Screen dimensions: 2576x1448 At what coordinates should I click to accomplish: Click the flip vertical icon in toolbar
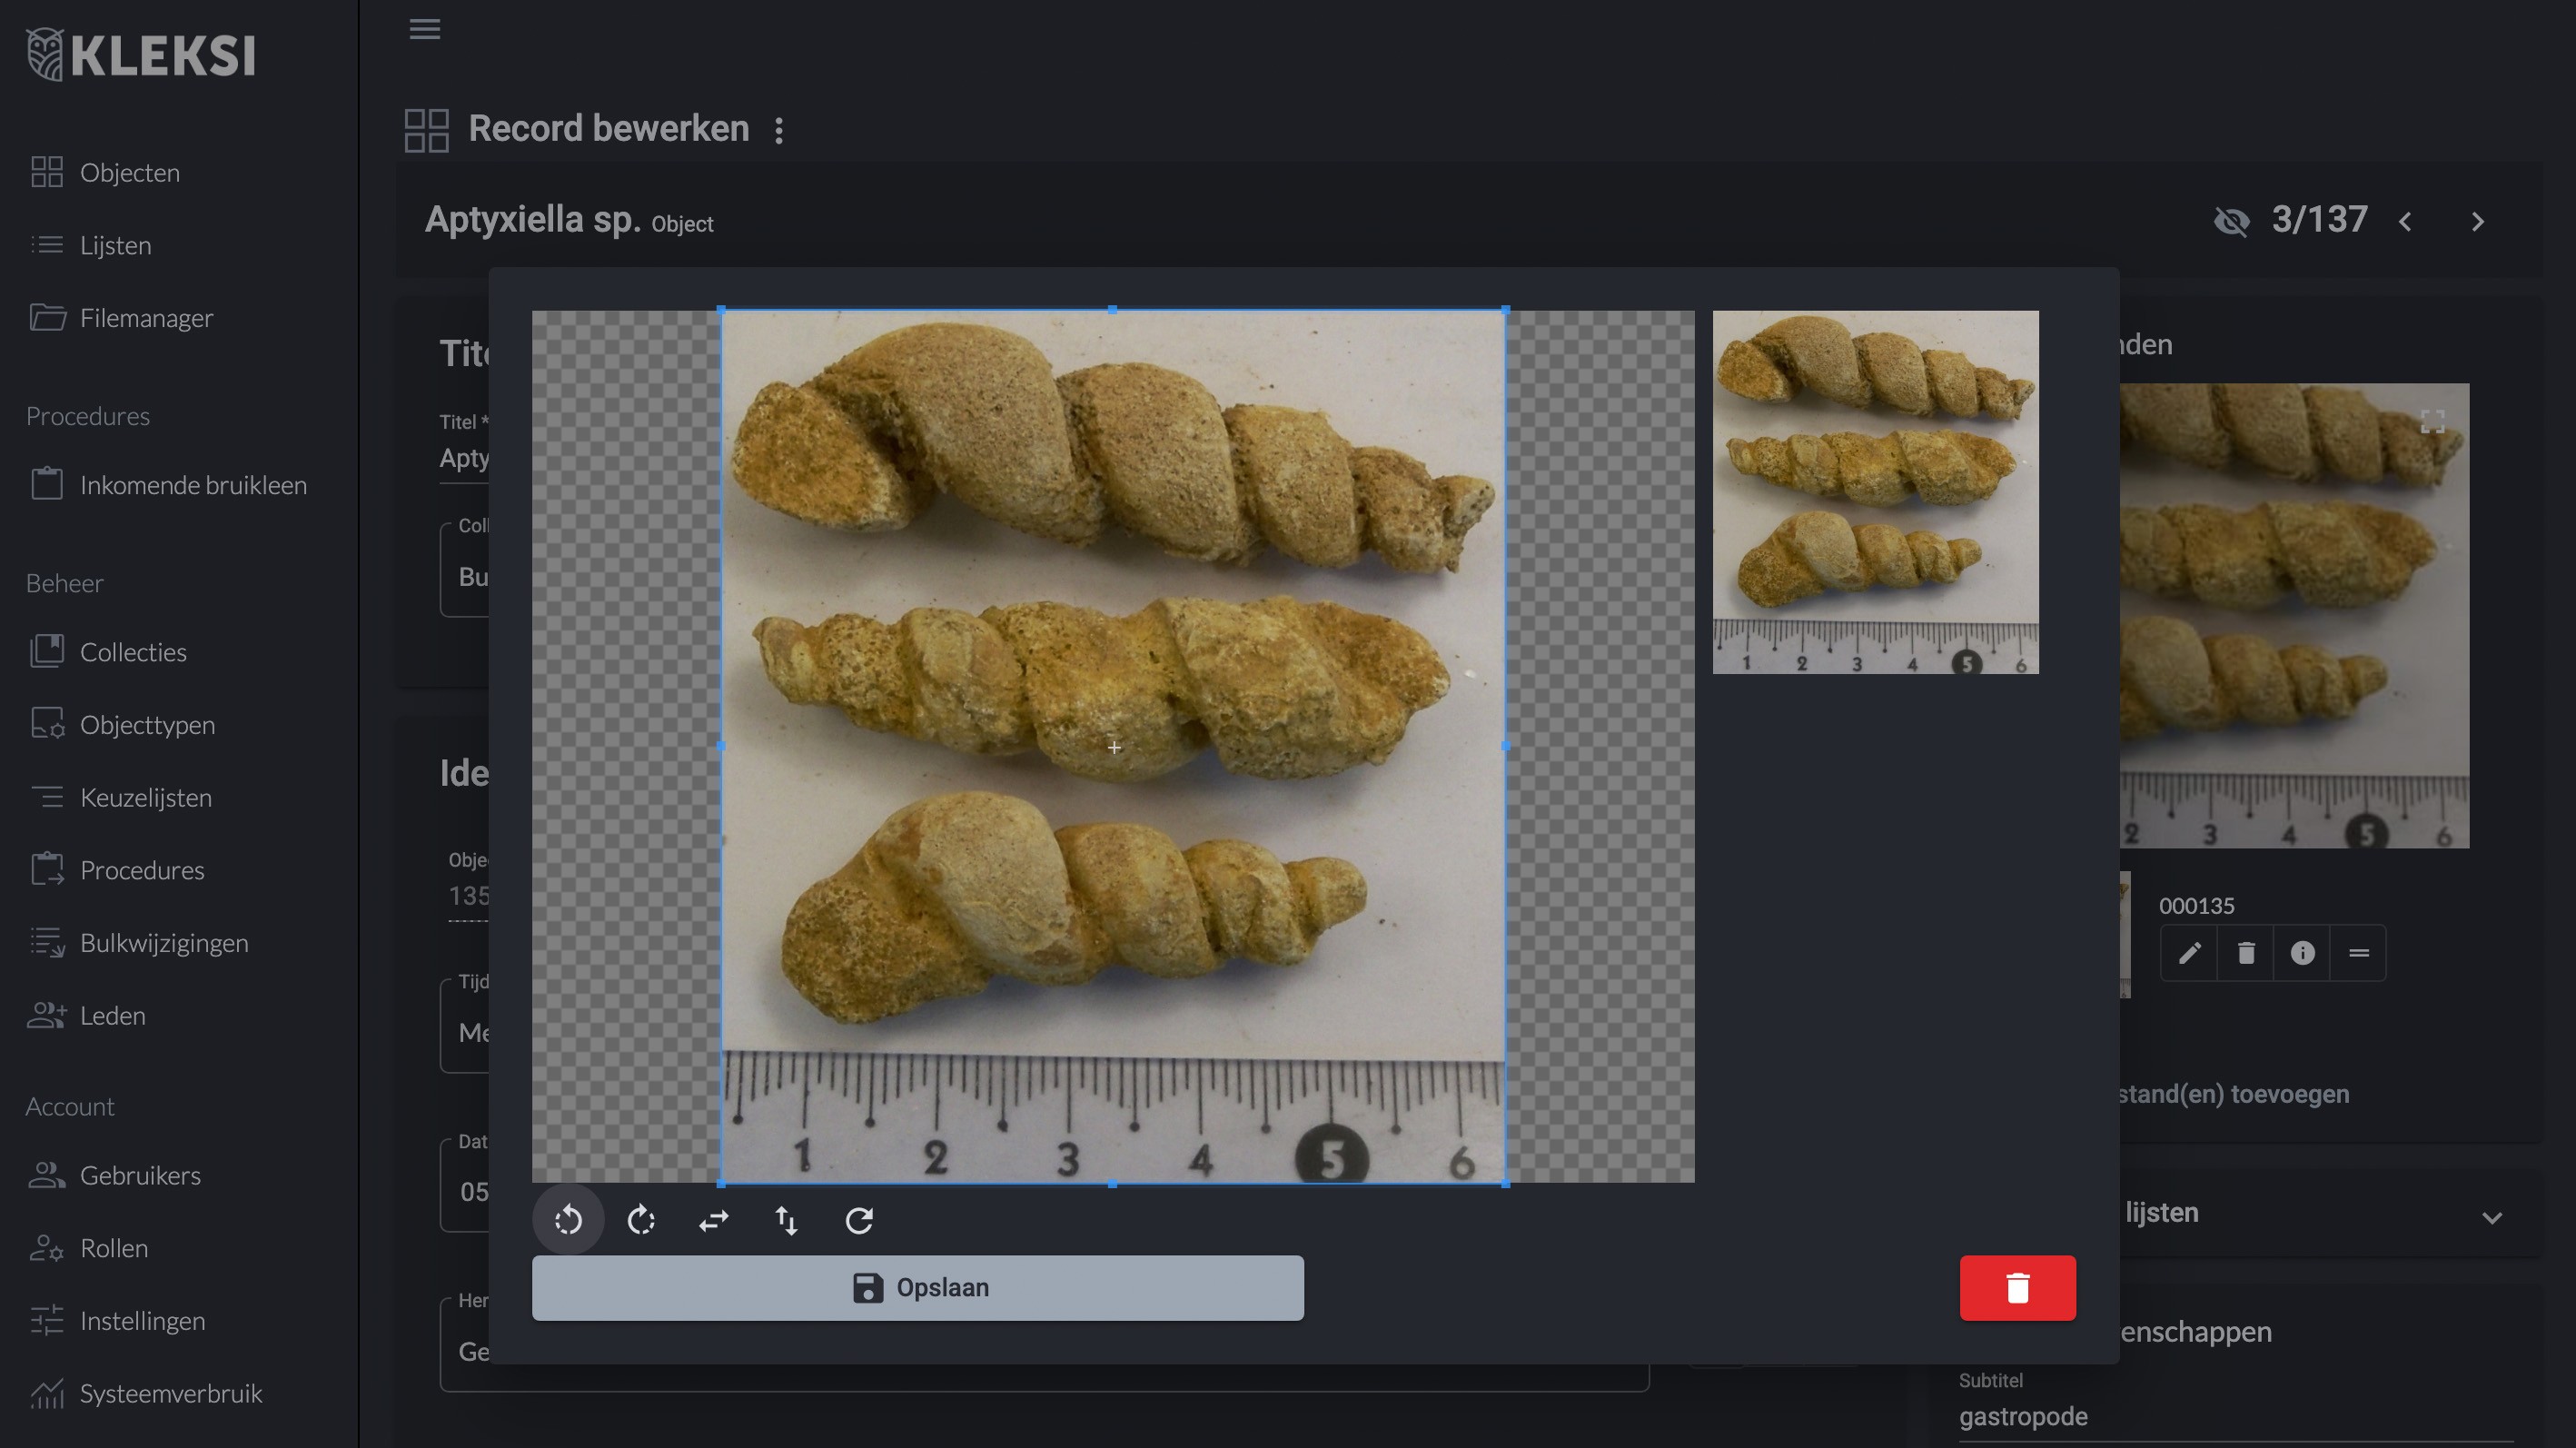(786, 1220)
